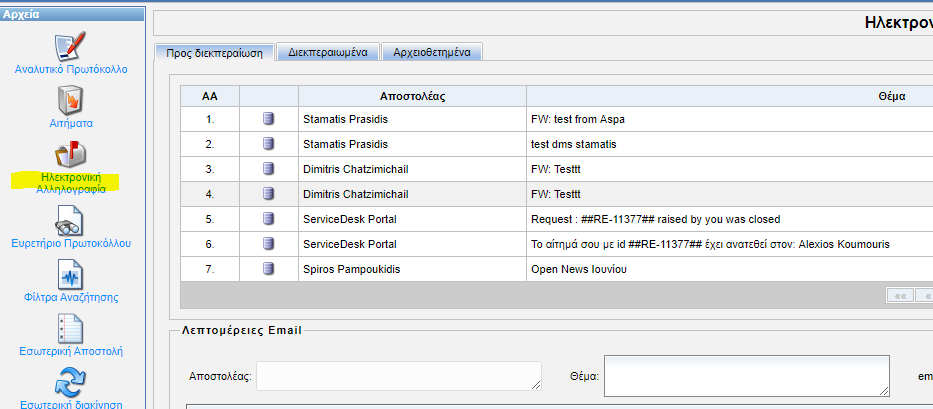Select the Προς διεκπεραίωση tab
This screenshot has width=933, height=409.
[214, 51]
